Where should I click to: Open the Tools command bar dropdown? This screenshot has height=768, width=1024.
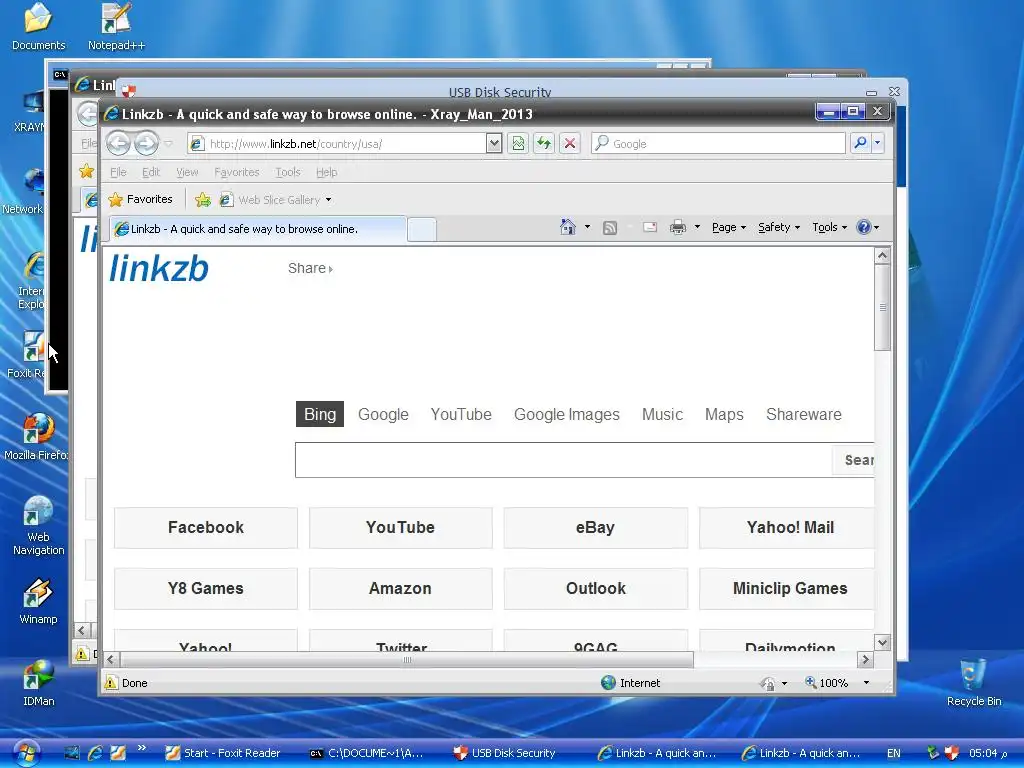coord(829,227)
